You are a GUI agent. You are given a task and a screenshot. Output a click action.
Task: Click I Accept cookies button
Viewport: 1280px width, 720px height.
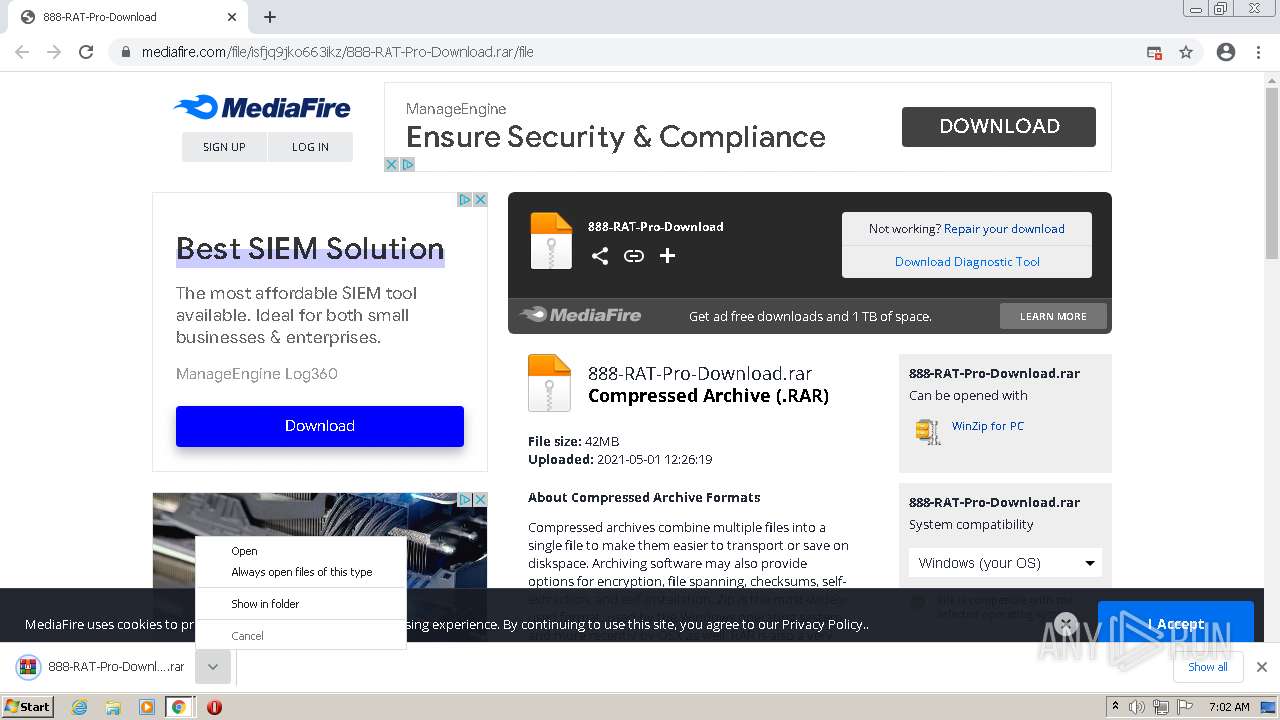coord(1175,624)
